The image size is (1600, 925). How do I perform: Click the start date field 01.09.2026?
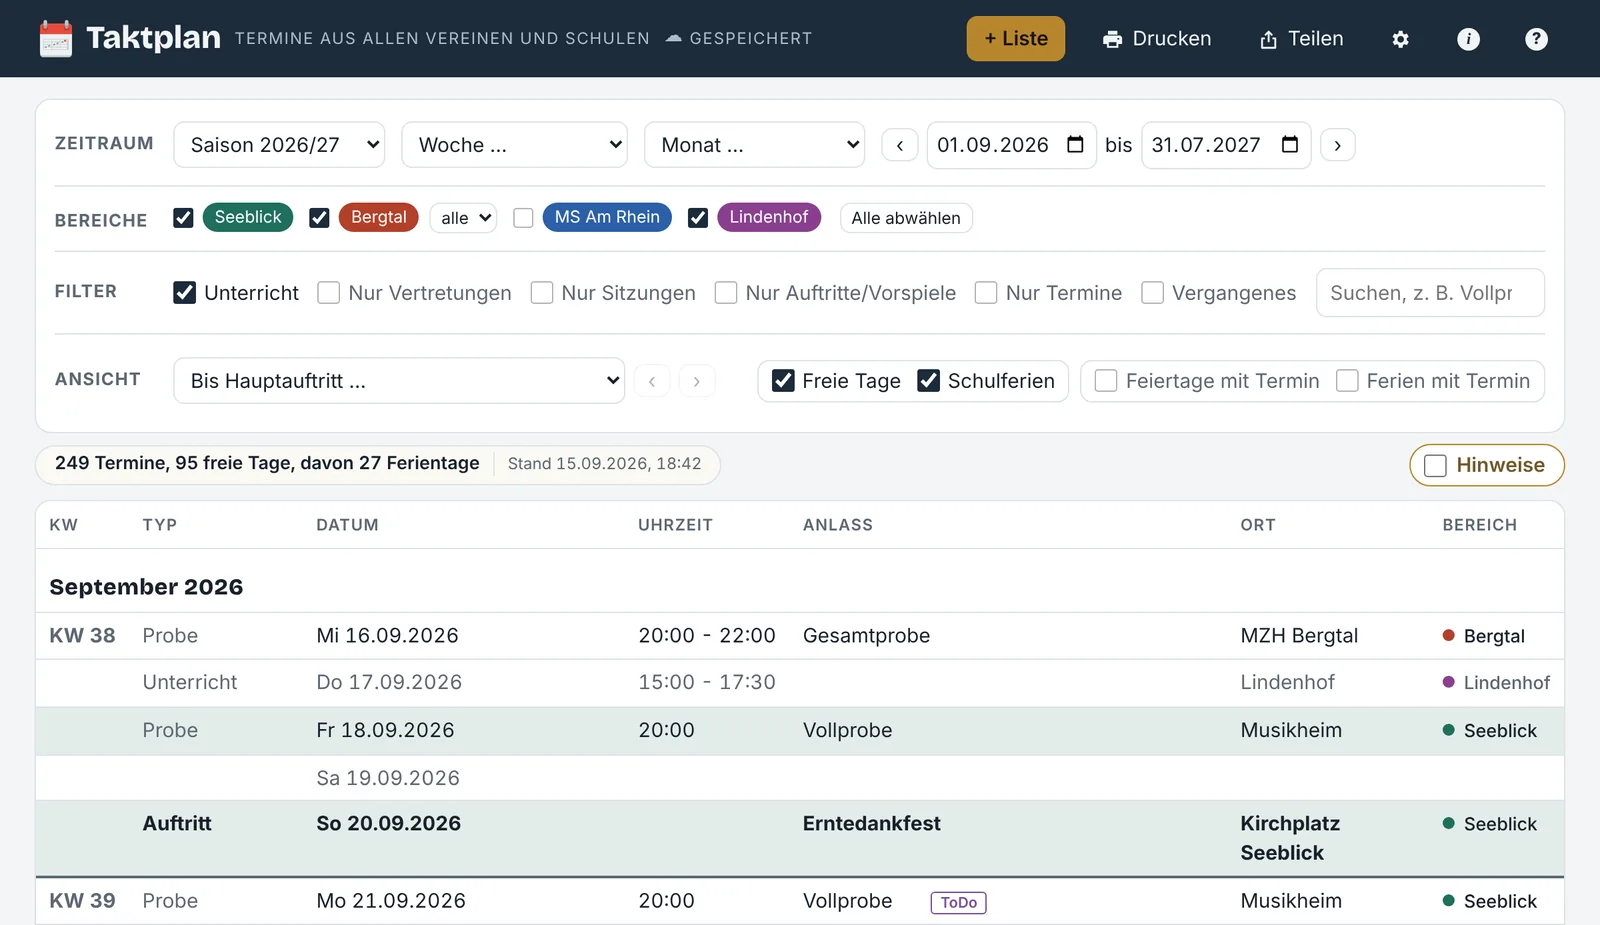(x=1011, y=145)
